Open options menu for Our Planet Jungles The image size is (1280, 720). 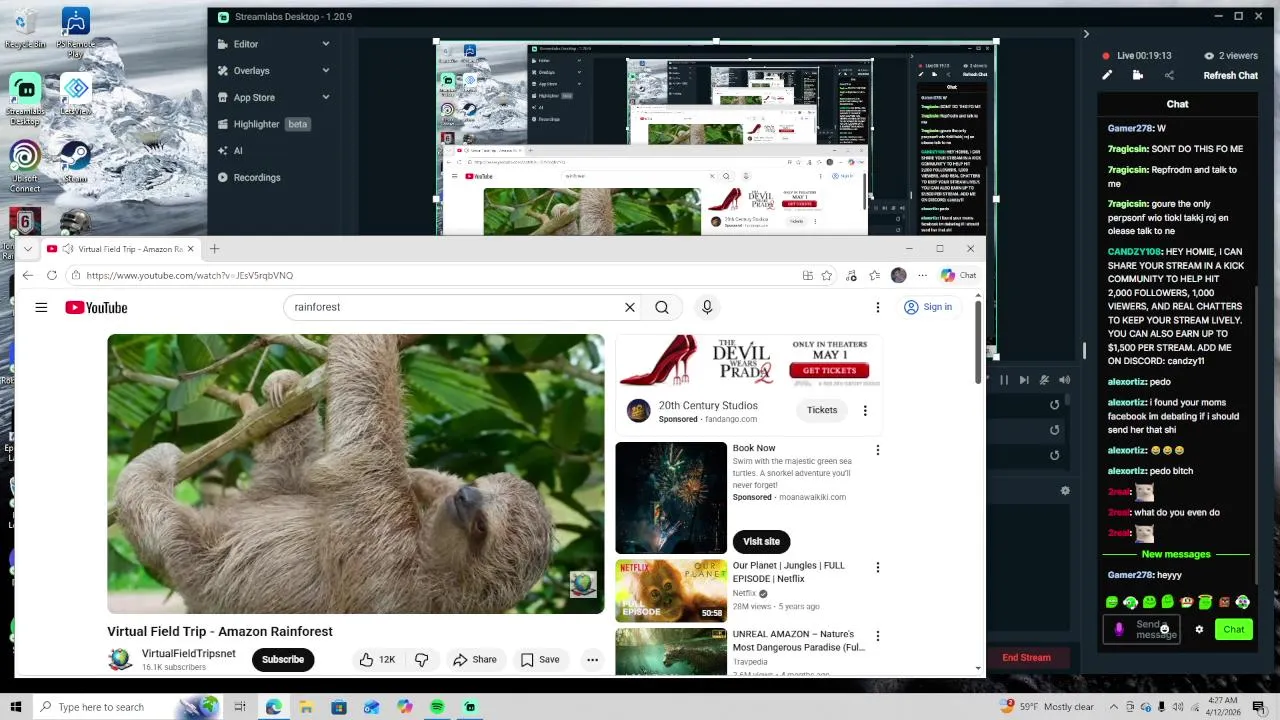tap(878, 567)
